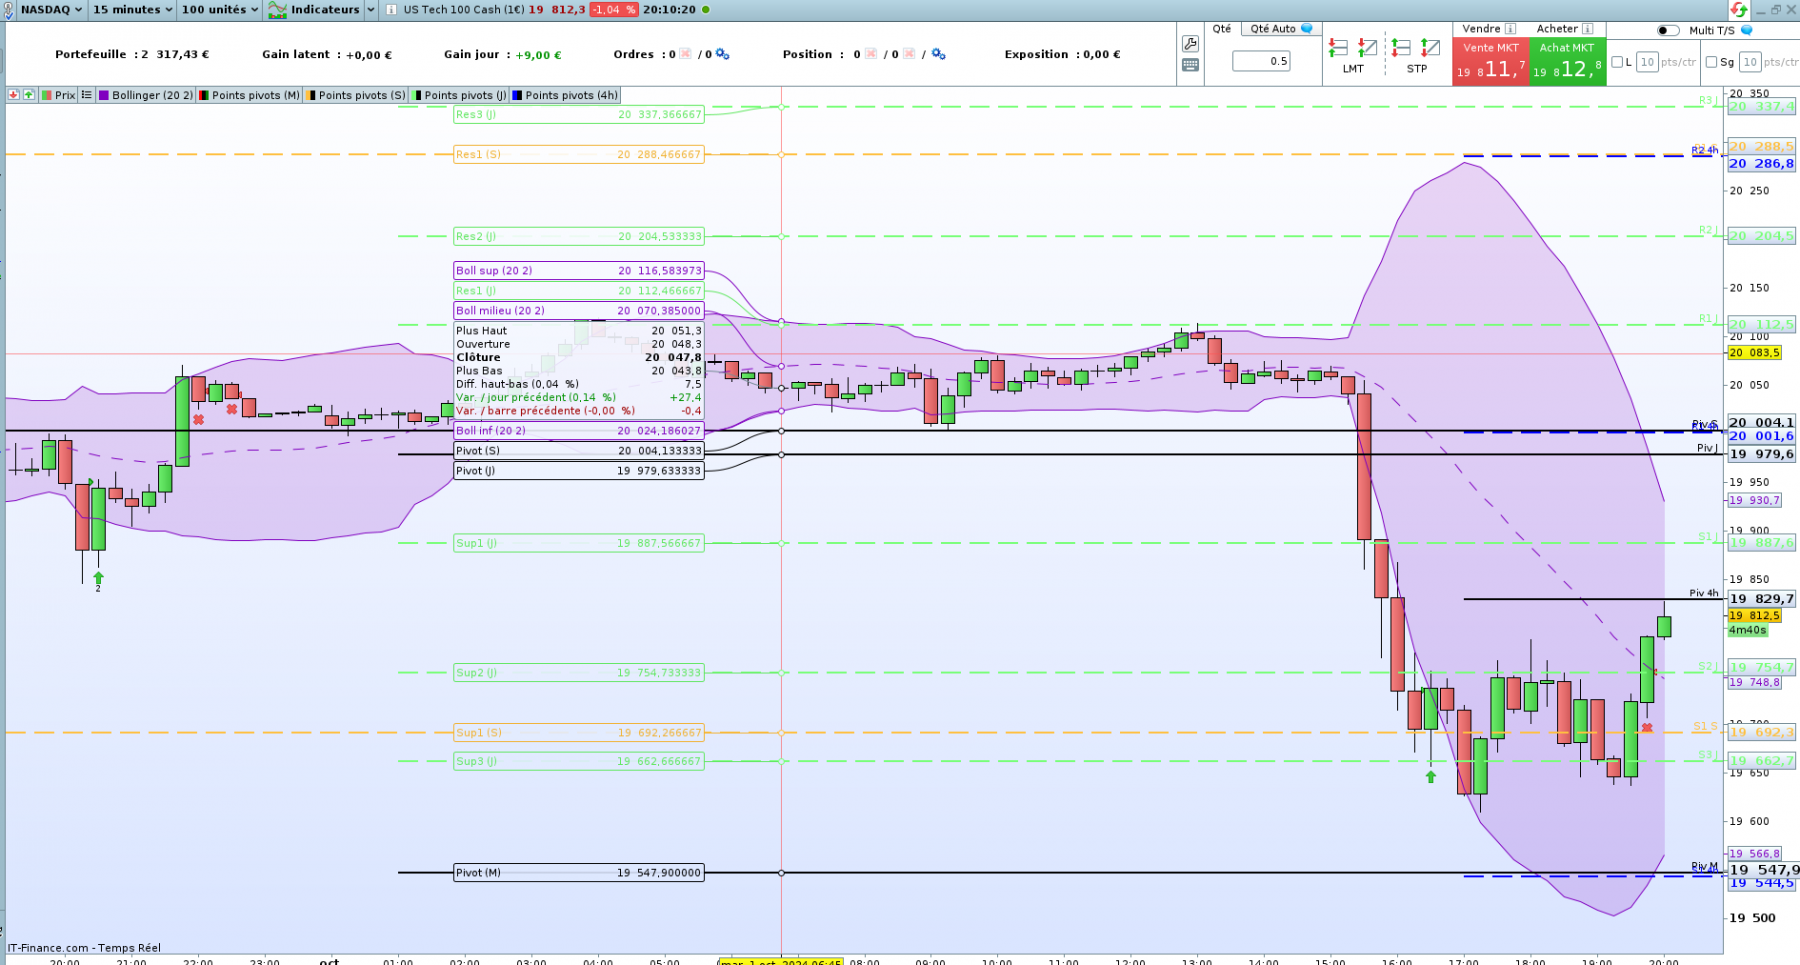The width and height of the screenshot is (1800, 965).
Task: Open the 100 unités dropdown
Action: (x=220, y=10)
